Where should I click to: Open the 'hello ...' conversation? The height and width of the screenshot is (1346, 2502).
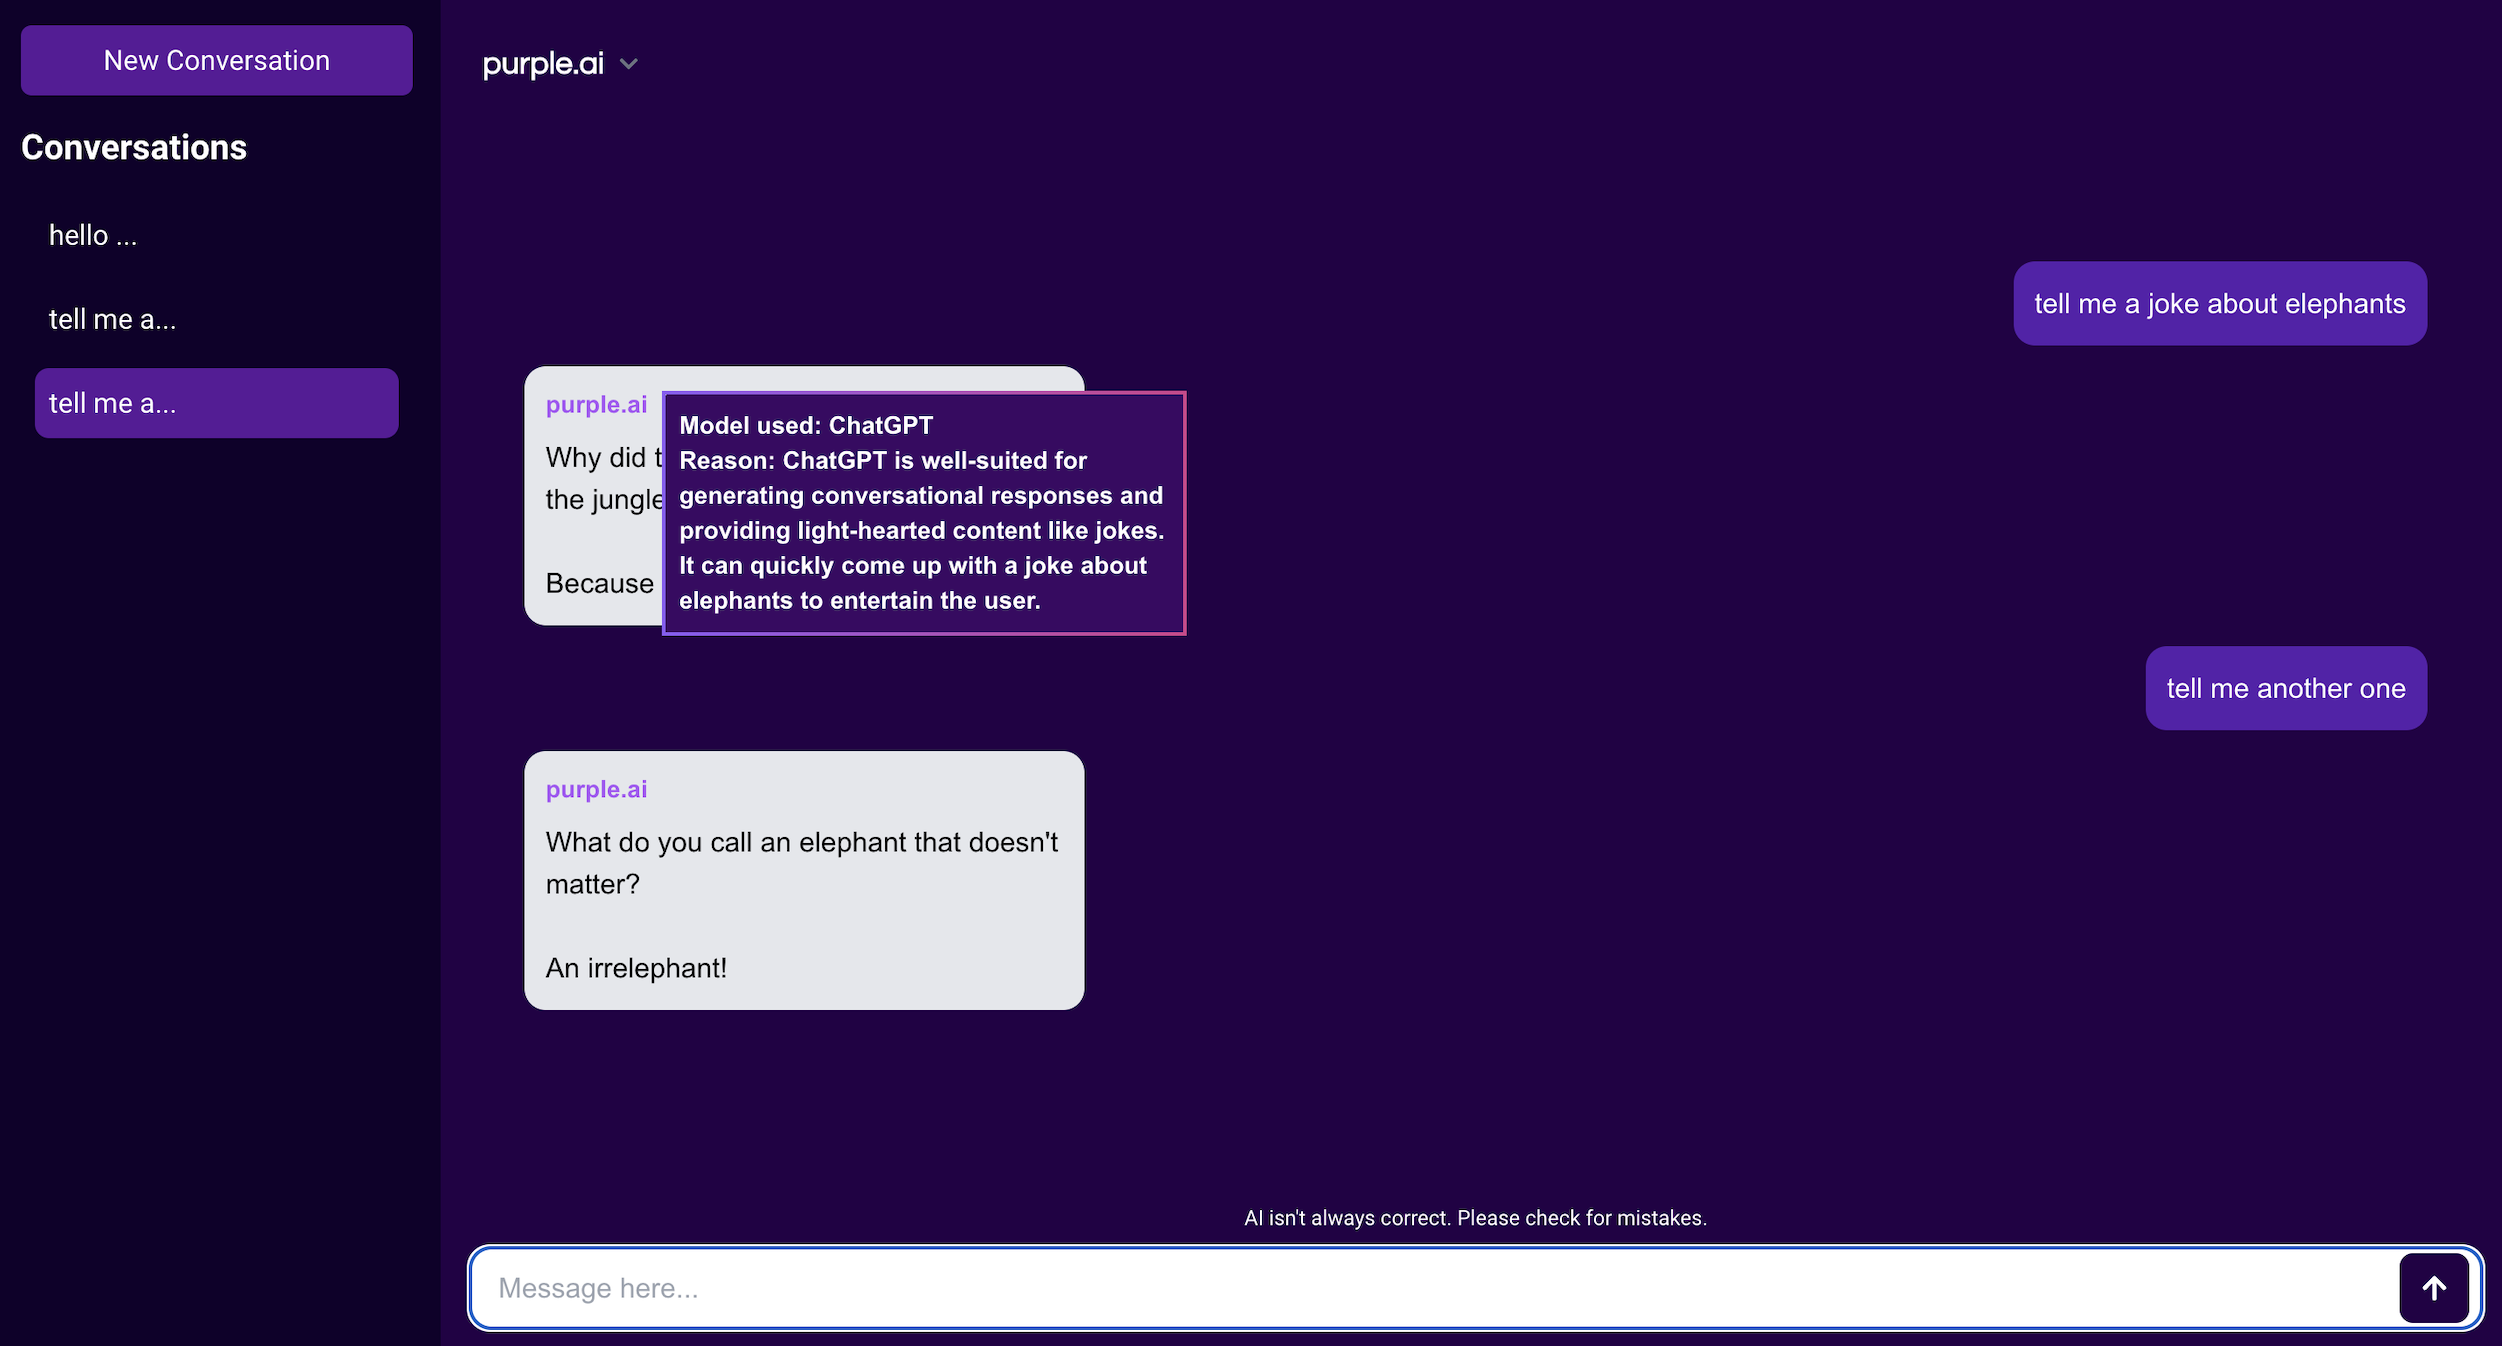93,235
